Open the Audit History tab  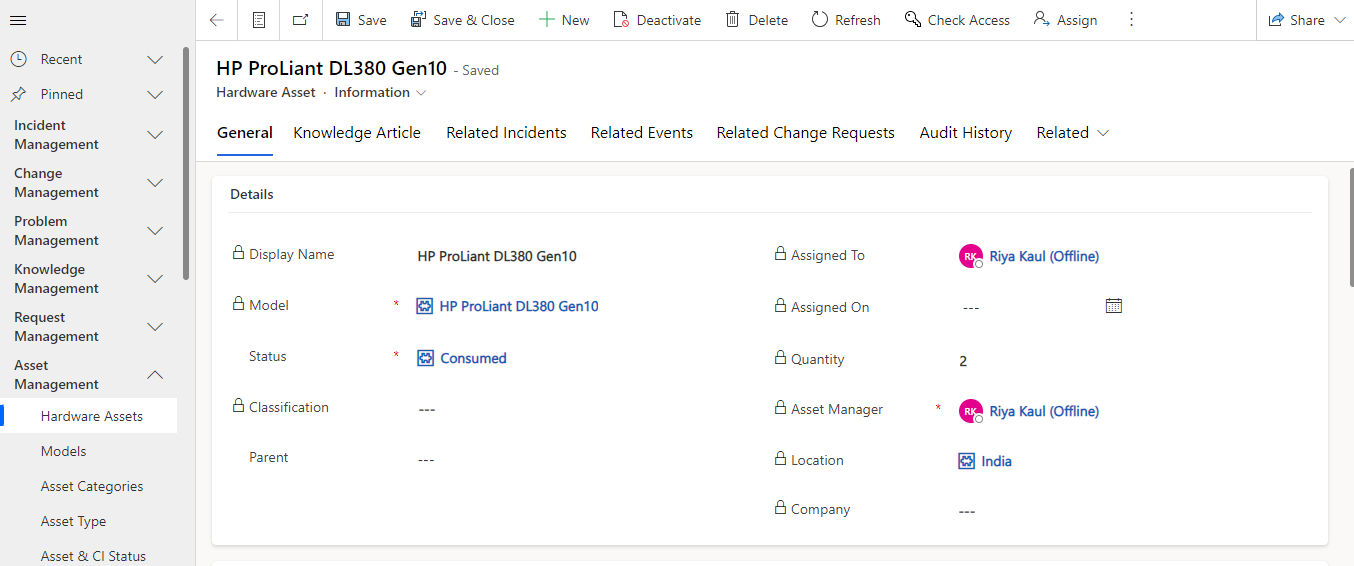966,133
